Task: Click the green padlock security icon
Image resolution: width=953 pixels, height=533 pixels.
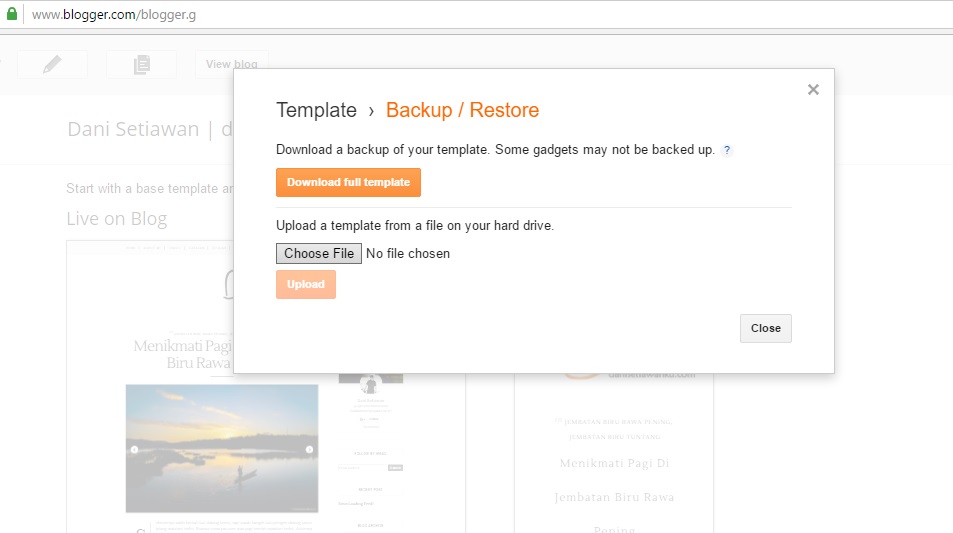Action: [12, 14]
